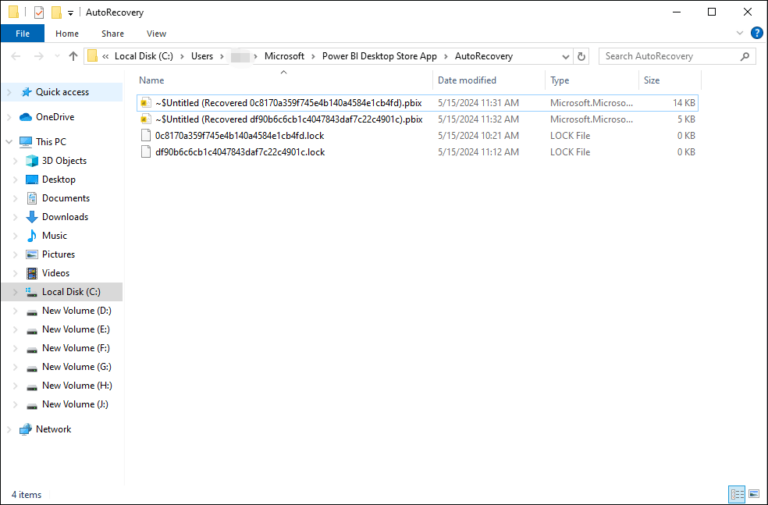
Task: Open the recent locations dropdown arrow
Action: pyautogui.click(x=57, y=56)
